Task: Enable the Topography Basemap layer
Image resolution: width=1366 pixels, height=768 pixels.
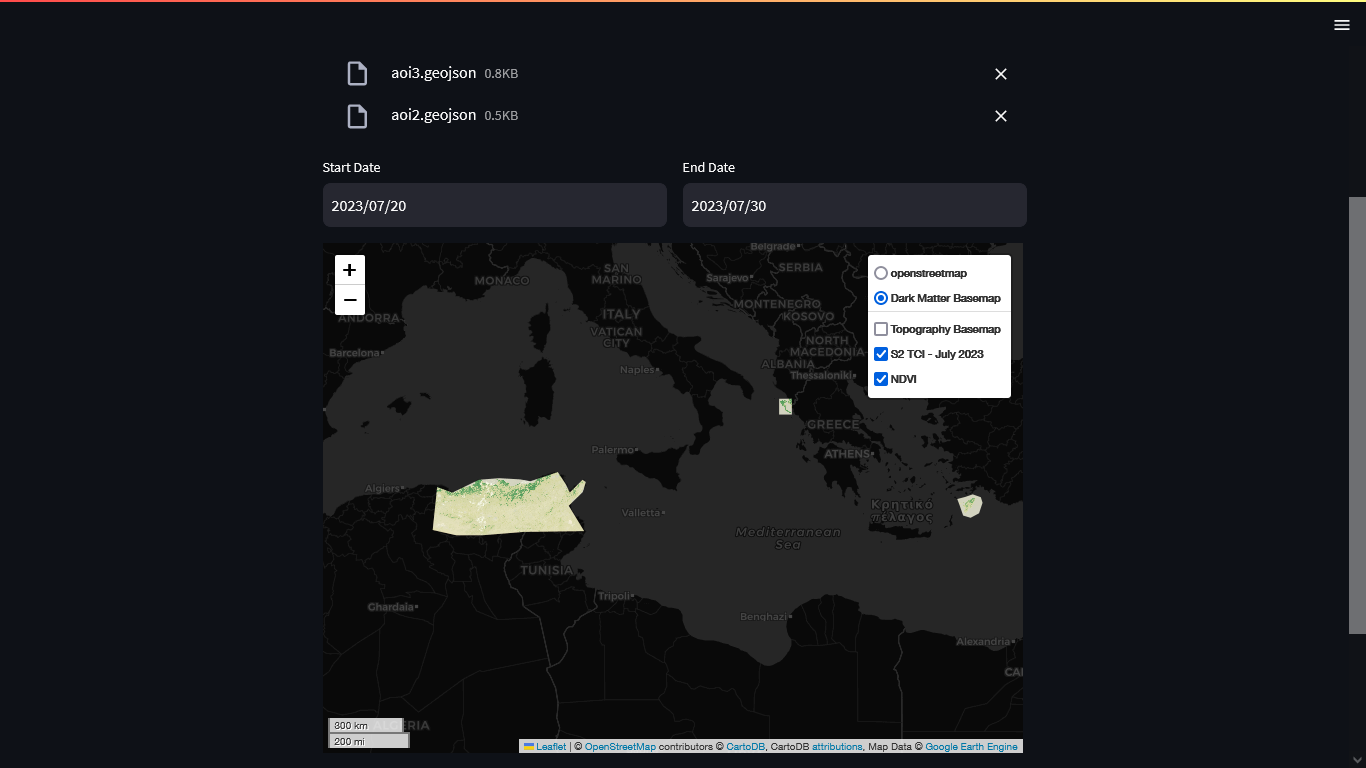Action: pyautogui.click(x=881, y=329)
